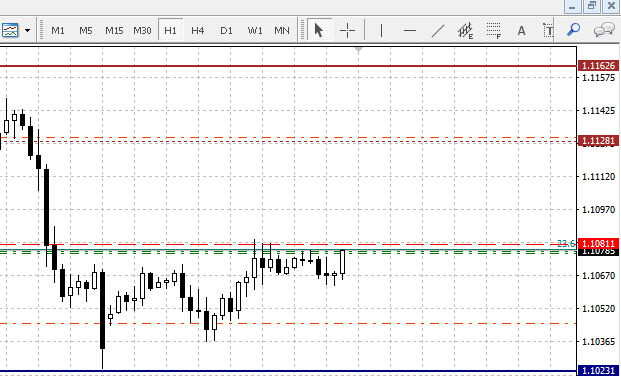
Task: Switch to MN monthly timeframe
Action: point(282,30)
